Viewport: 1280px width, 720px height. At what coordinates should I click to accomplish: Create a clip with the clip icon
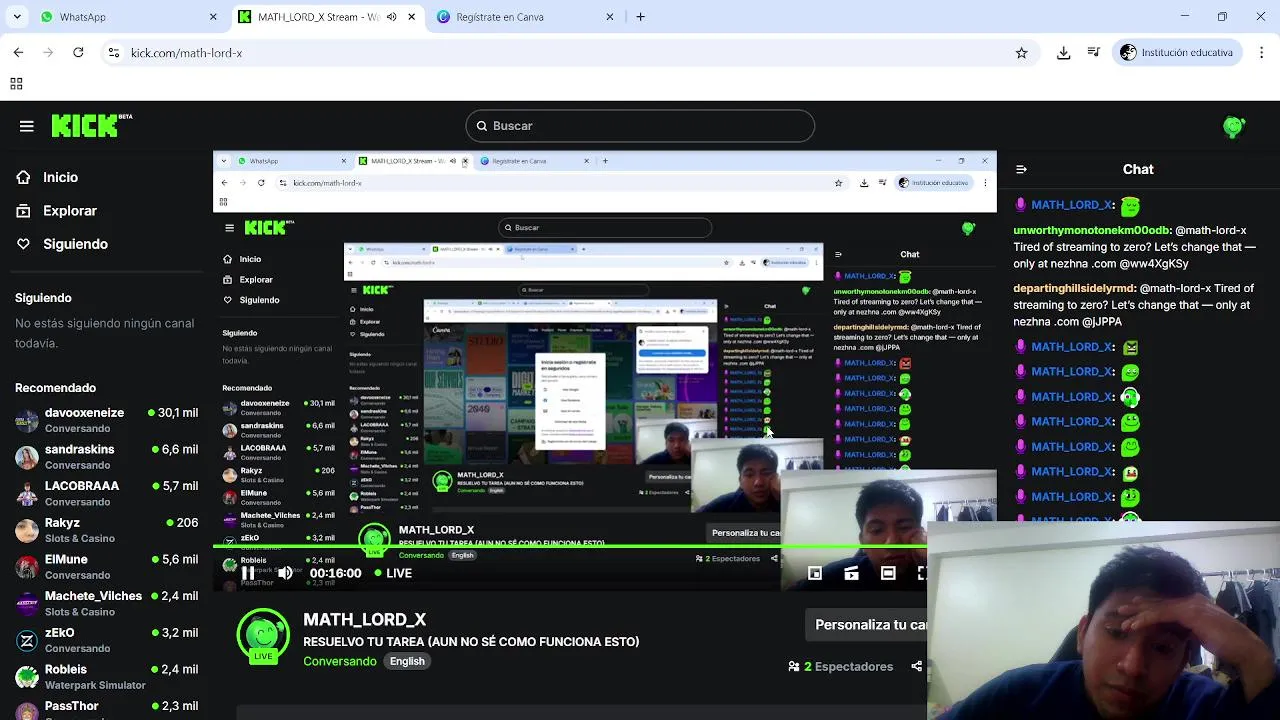click(x=851, y=573)
